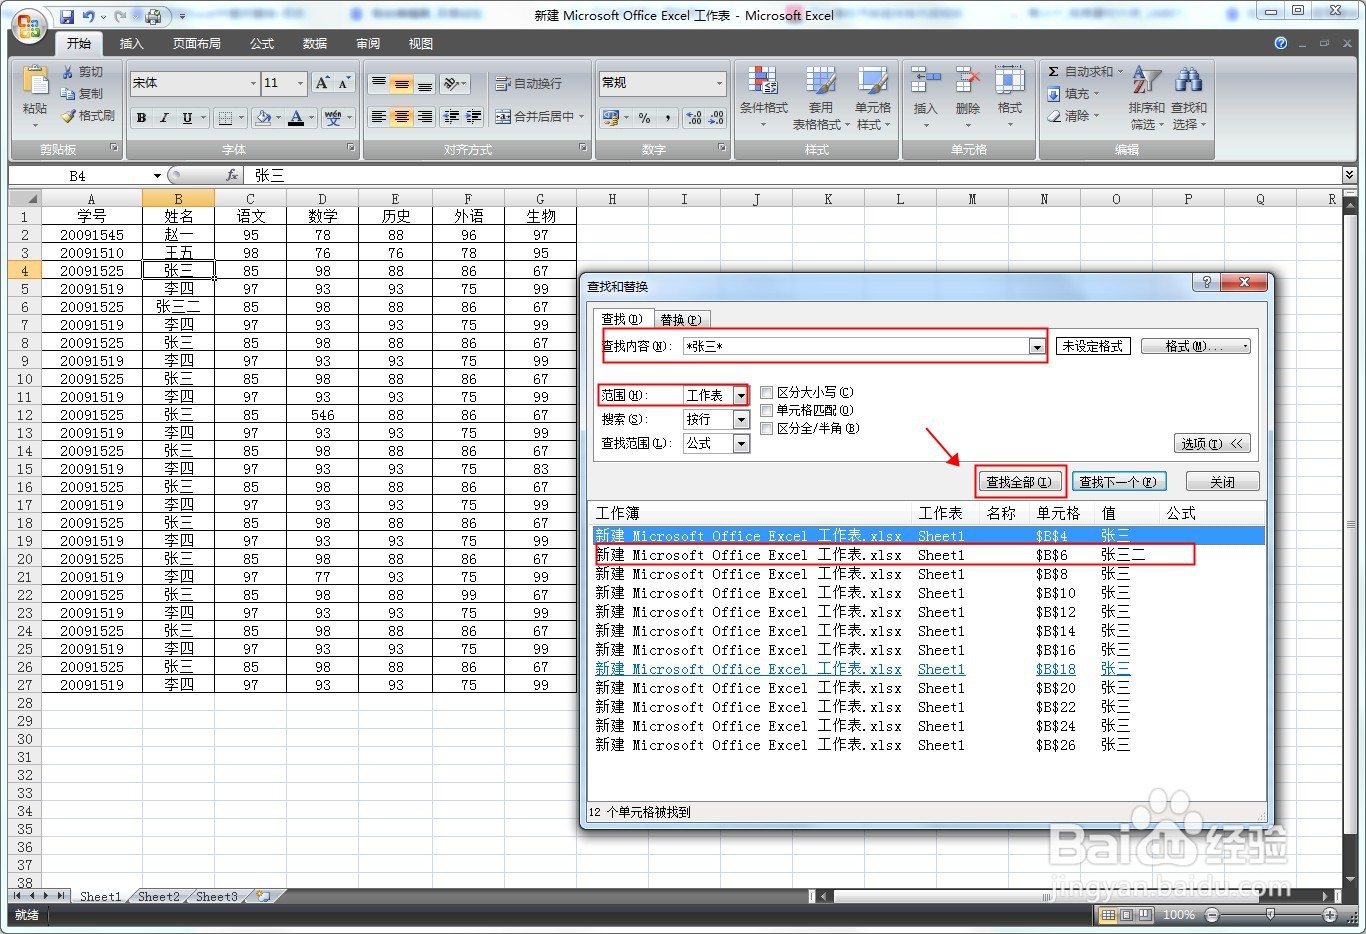Center text horizontally in the ribbon
The width and height of the screenshot is (1366, 934).
[401, 117]
